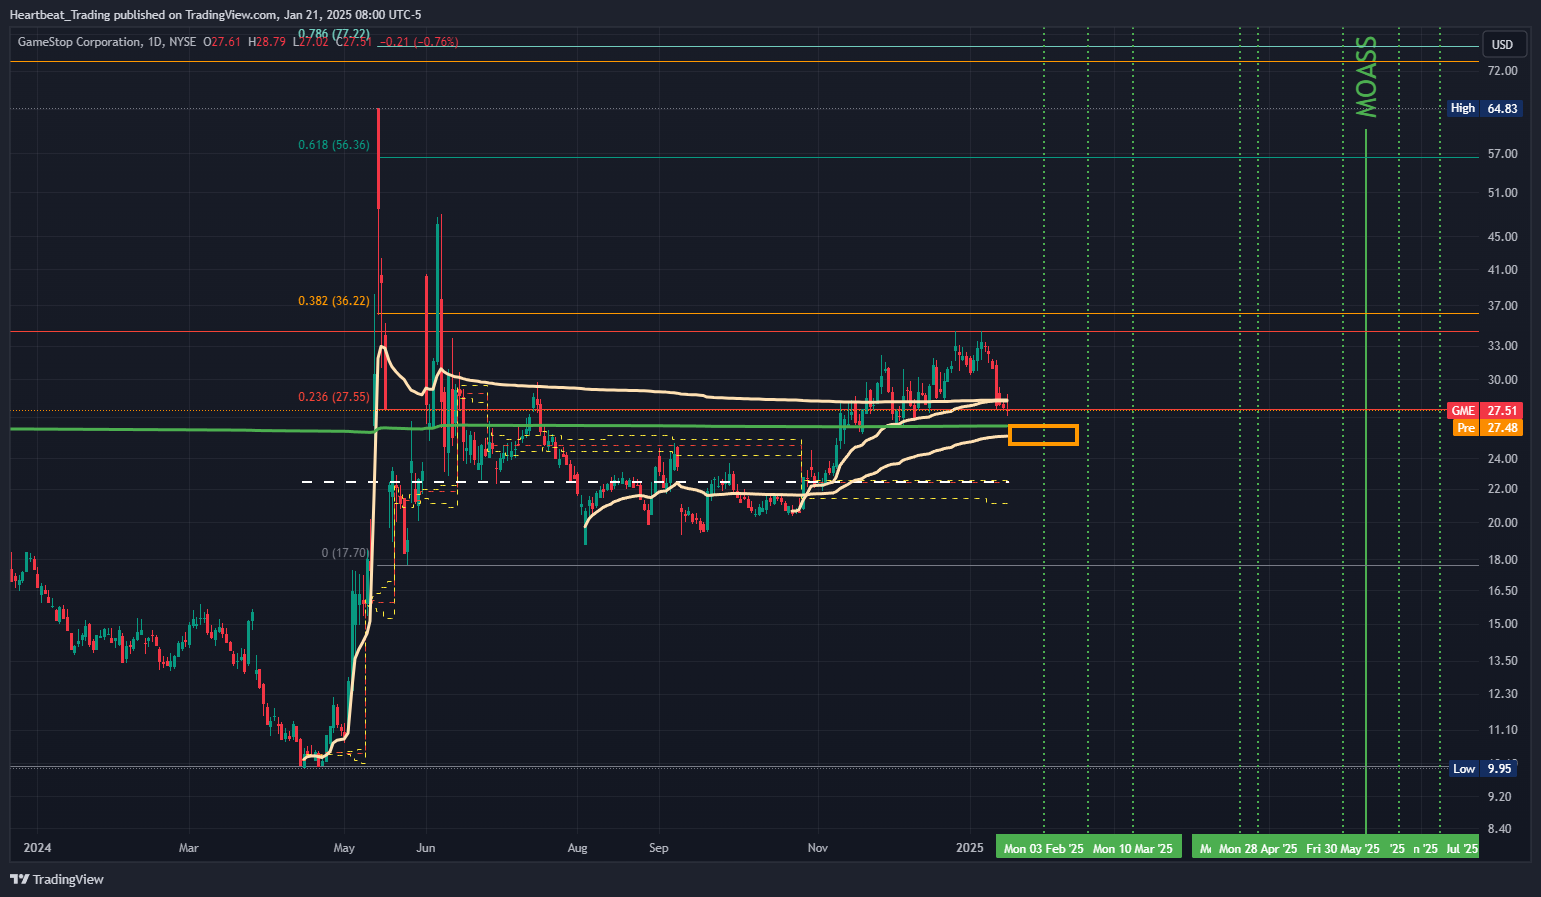Click the High 64.83 price tag
1541x897 pixels.
1485,108
